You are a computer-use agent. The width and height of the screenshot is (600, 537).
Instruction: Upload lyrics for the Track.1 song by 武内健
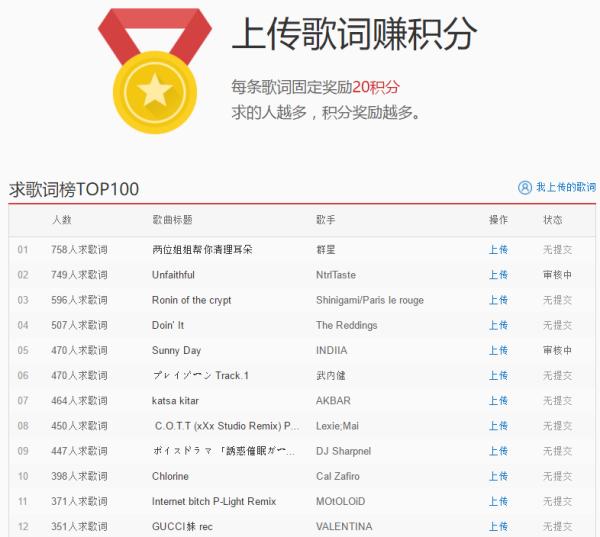tap(498, 375)
